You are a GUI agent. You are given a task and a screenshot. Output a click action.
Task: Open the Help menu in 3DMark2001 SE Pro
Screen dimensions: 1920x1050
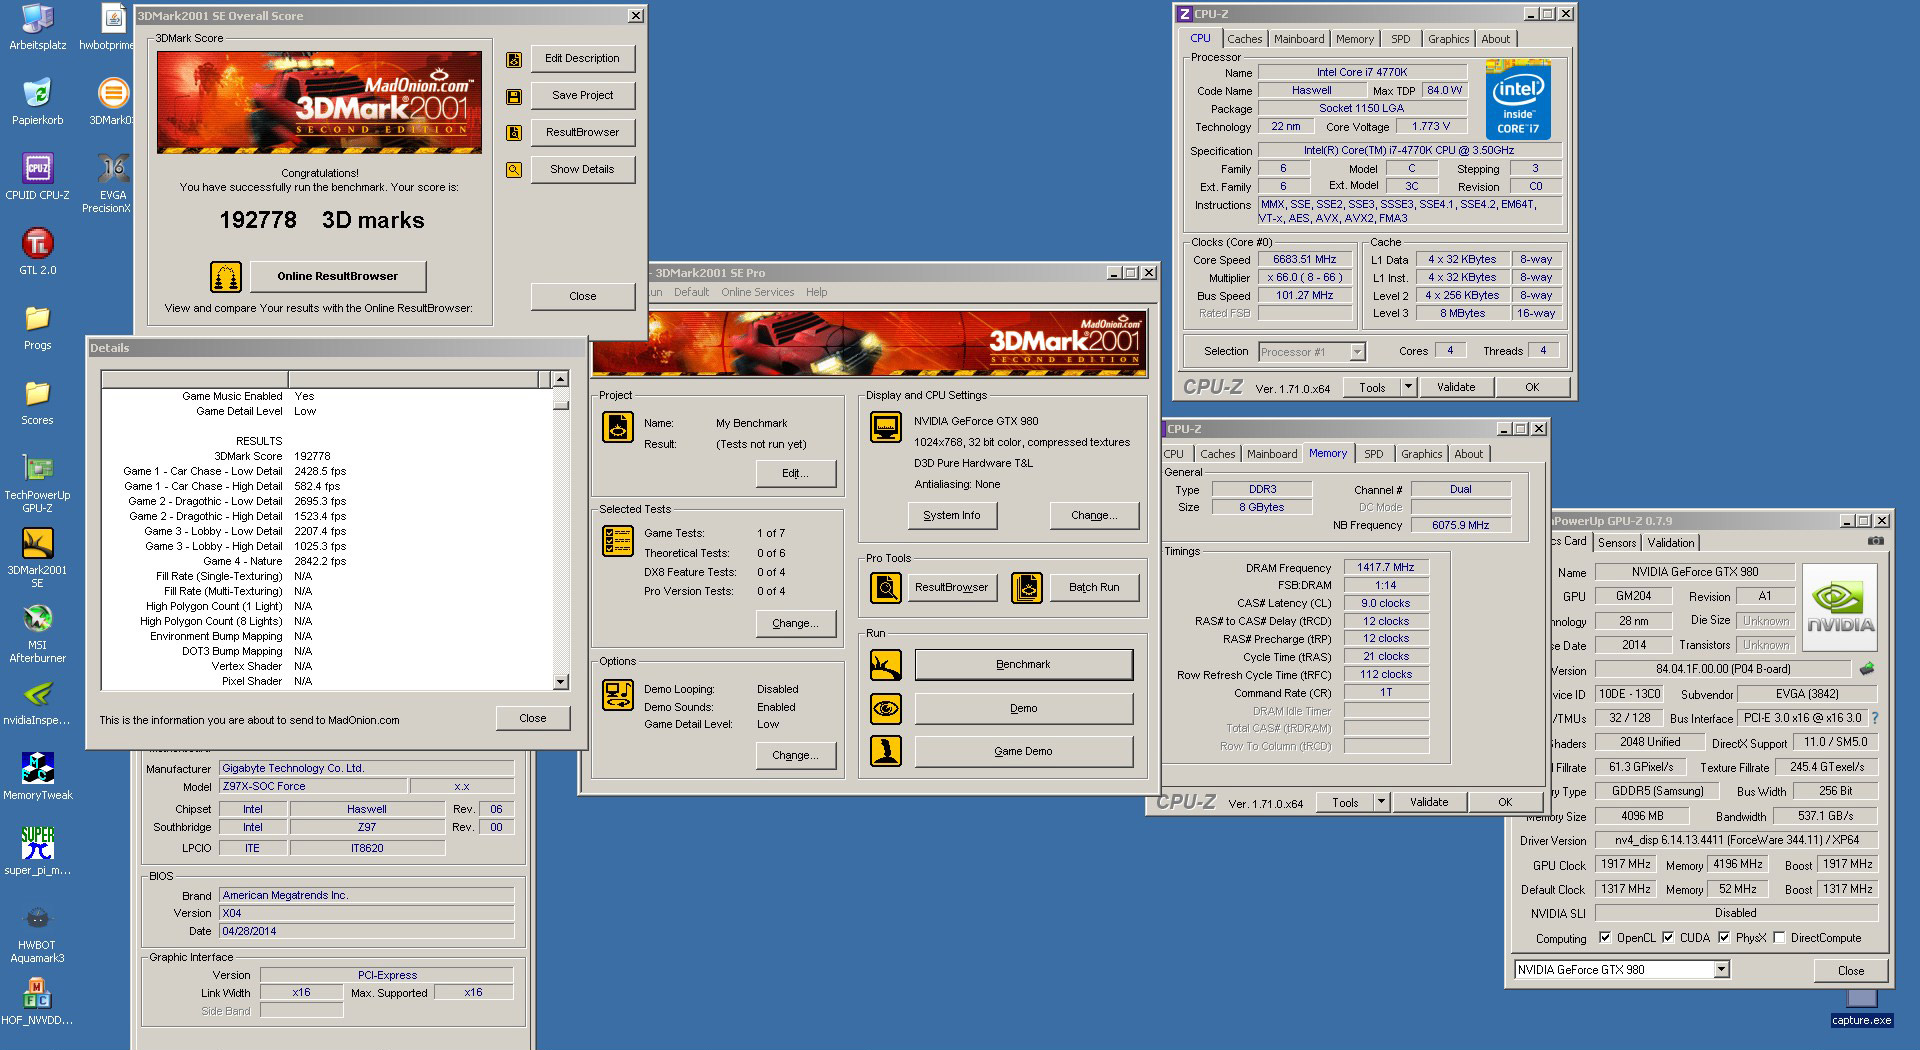pos(817,293)
